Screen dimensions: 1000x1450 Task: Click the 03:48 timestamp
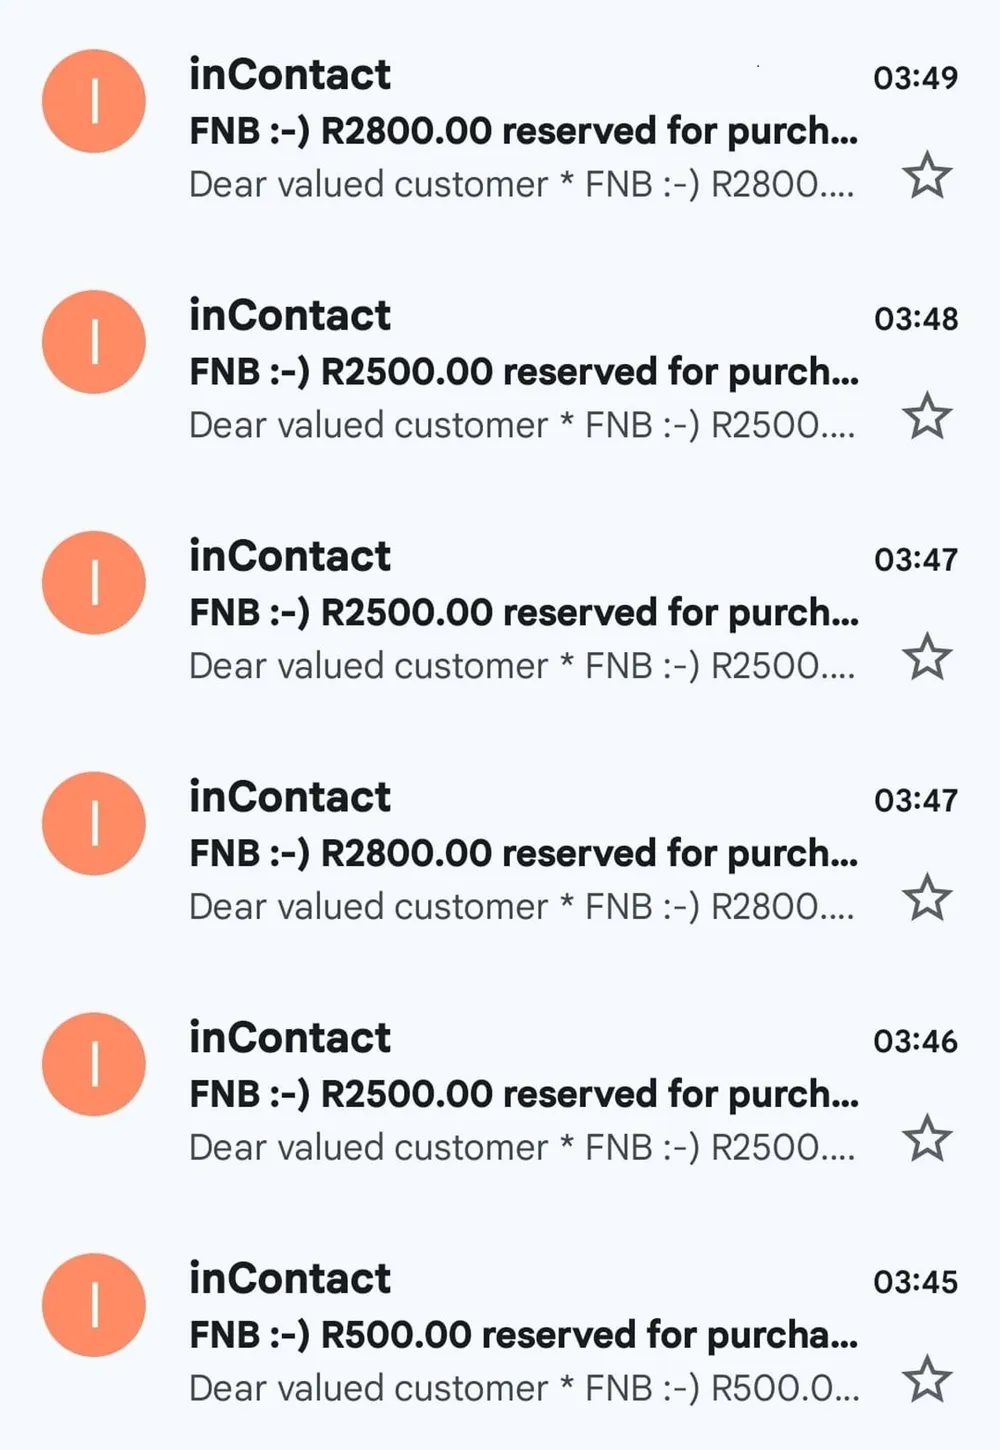(915, 319)
